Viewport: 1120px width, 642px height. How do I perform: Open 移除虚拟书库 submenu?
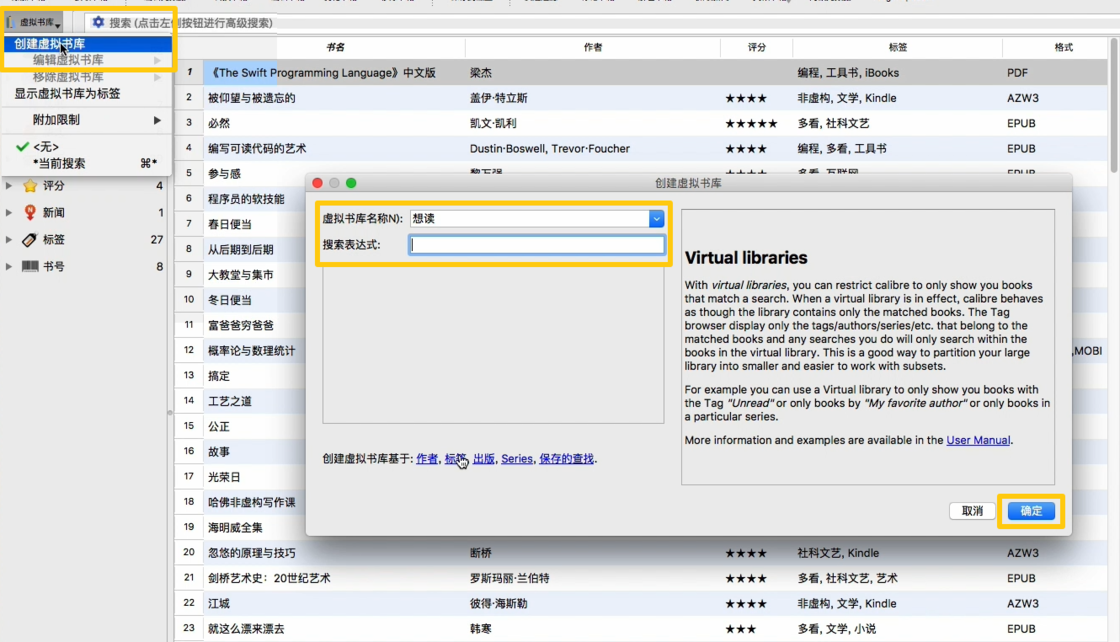point(88,76)
